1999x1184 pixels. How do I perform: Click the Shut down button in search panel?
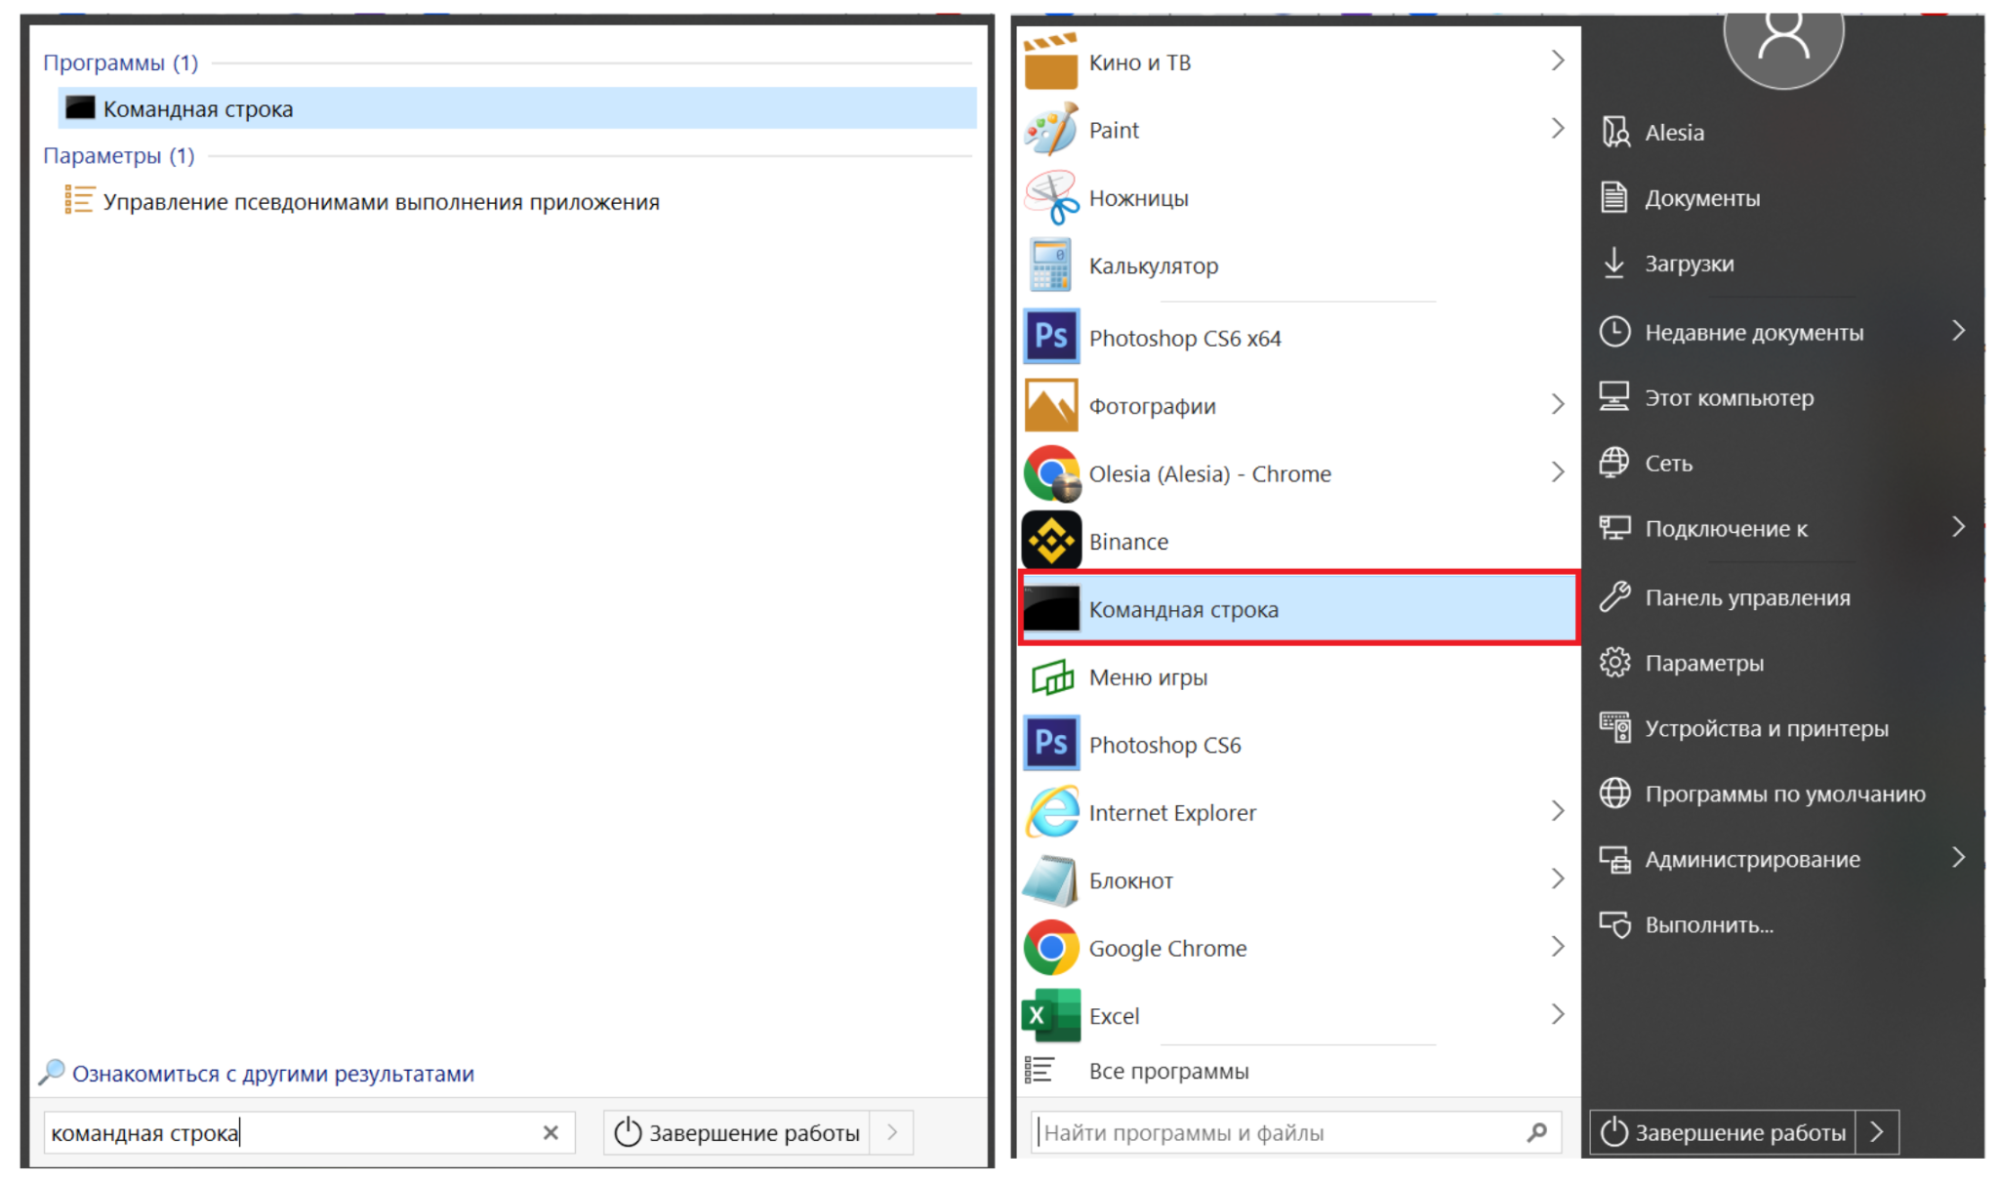(x=738, y=1132)
